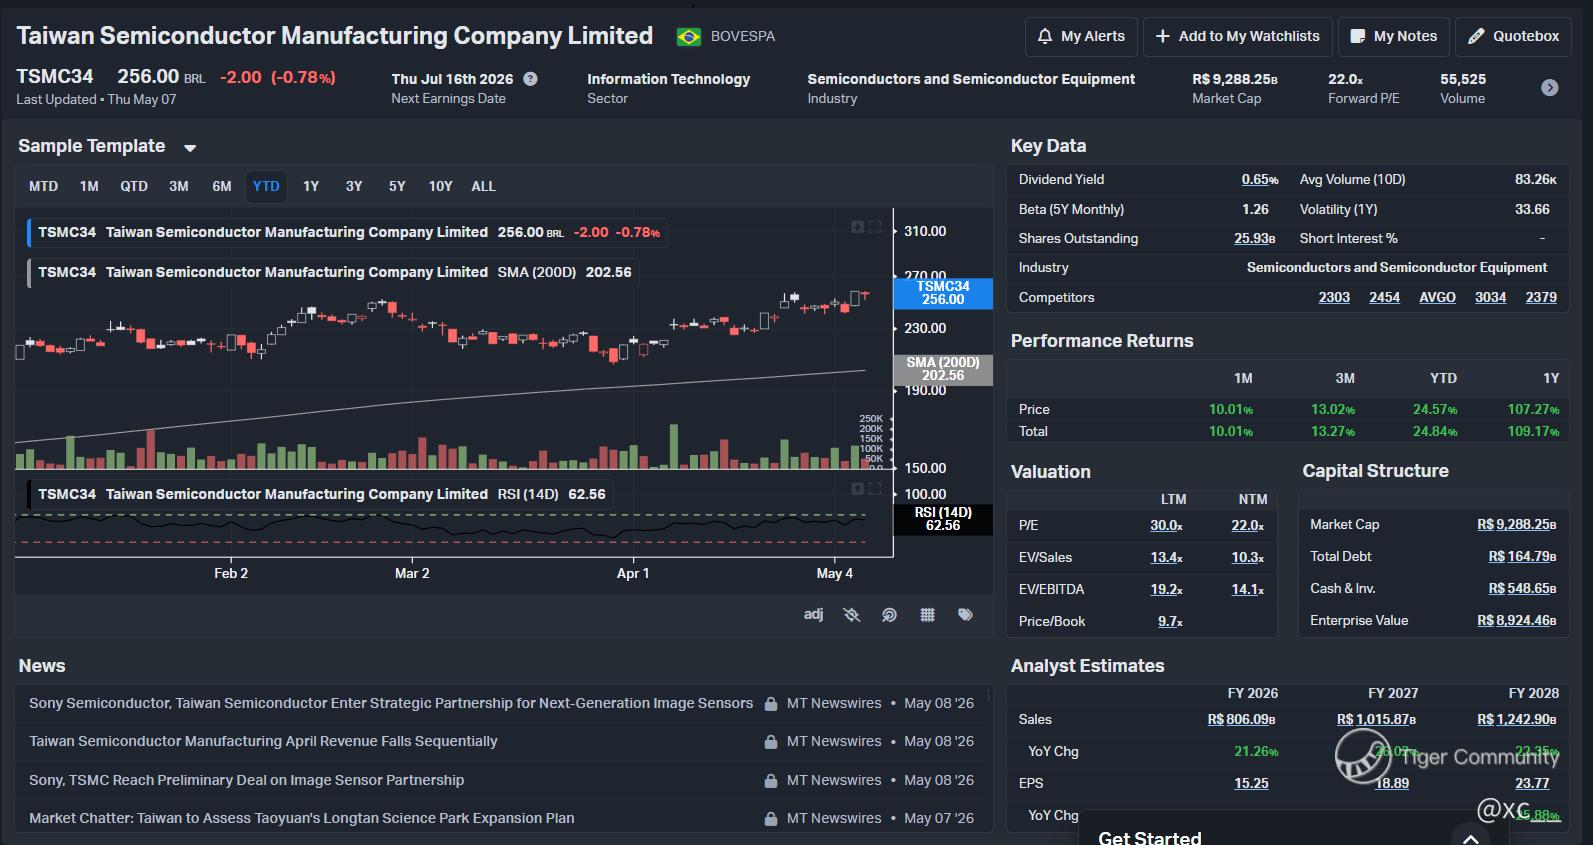Click the crossed-out gear chart icon
Viewport: 1593px width, 845px height.
click(x=851, y=615)
